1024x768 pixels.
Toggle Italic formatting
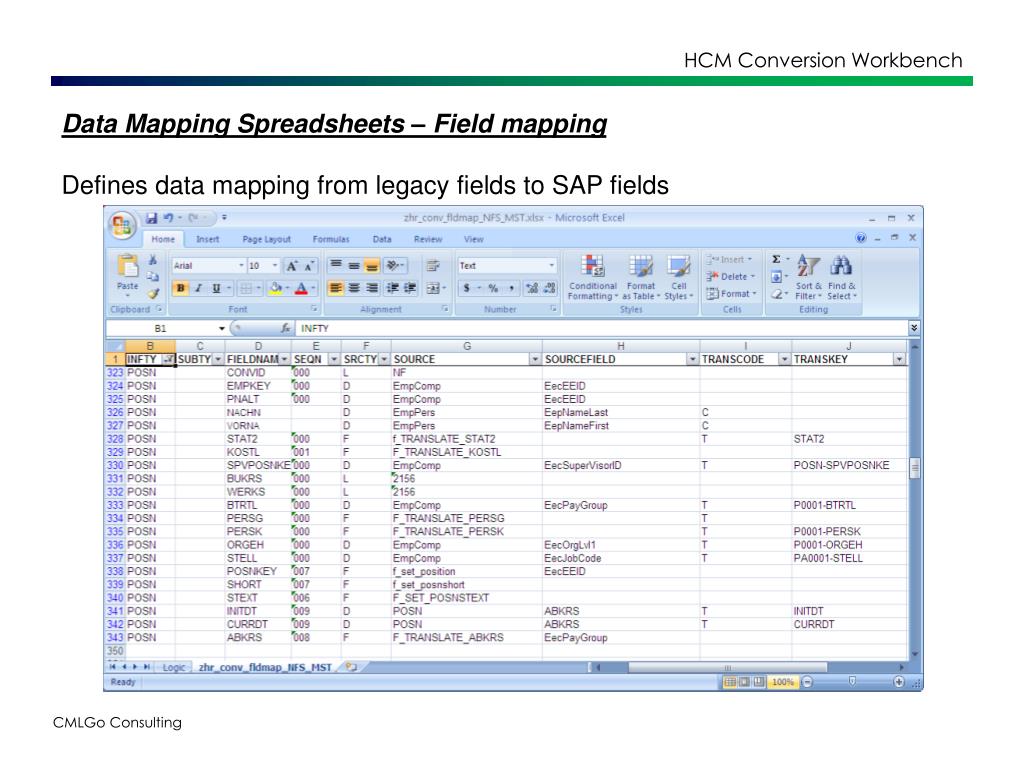pos(198,288)
